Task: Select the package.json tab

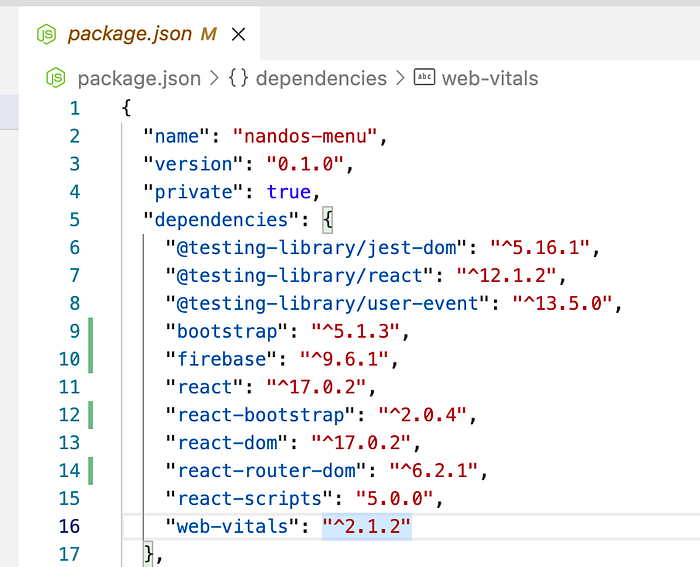Action: point(139,34)
